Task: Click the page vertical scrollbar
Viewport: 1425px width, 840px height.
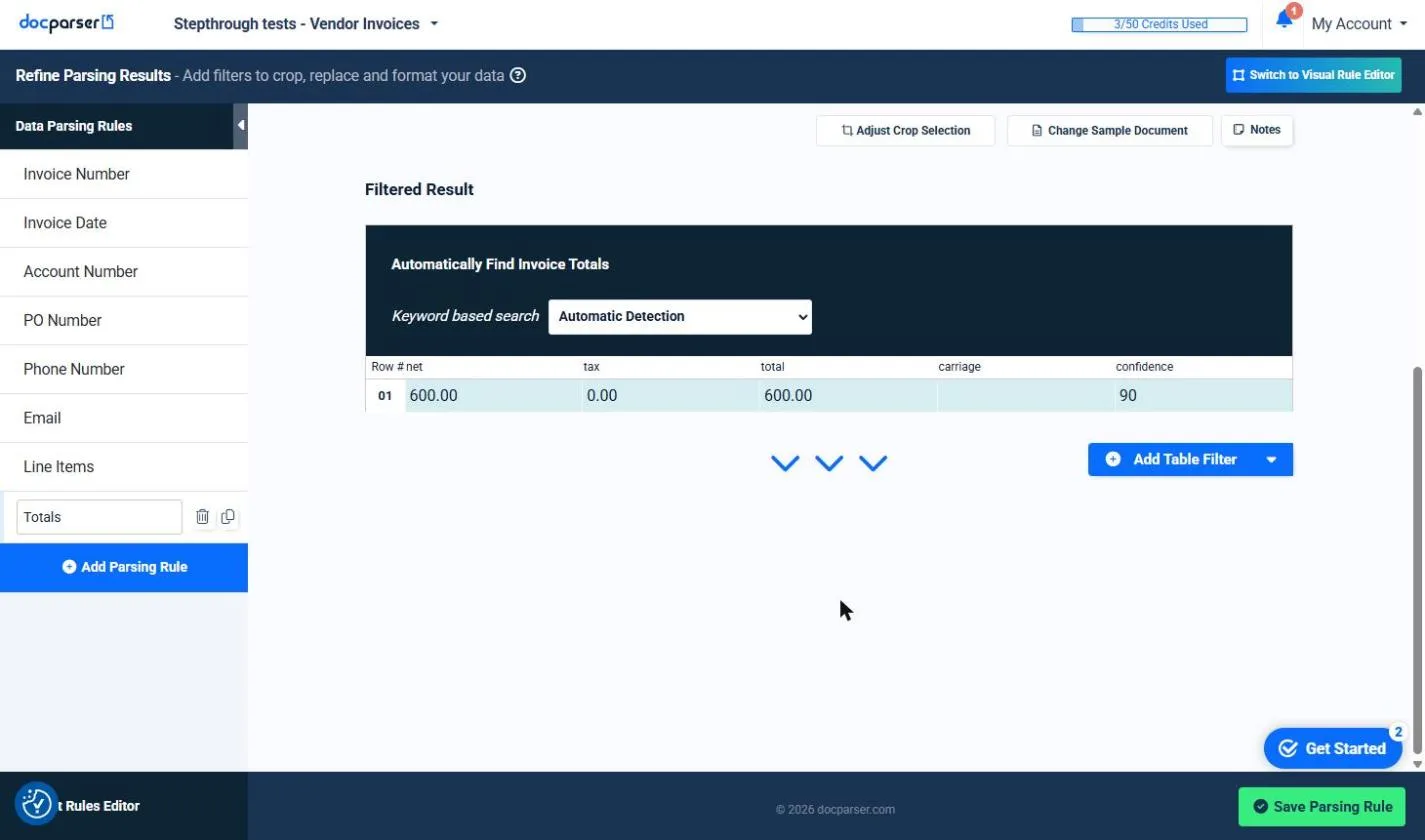Action: [x=1417, y=560]
